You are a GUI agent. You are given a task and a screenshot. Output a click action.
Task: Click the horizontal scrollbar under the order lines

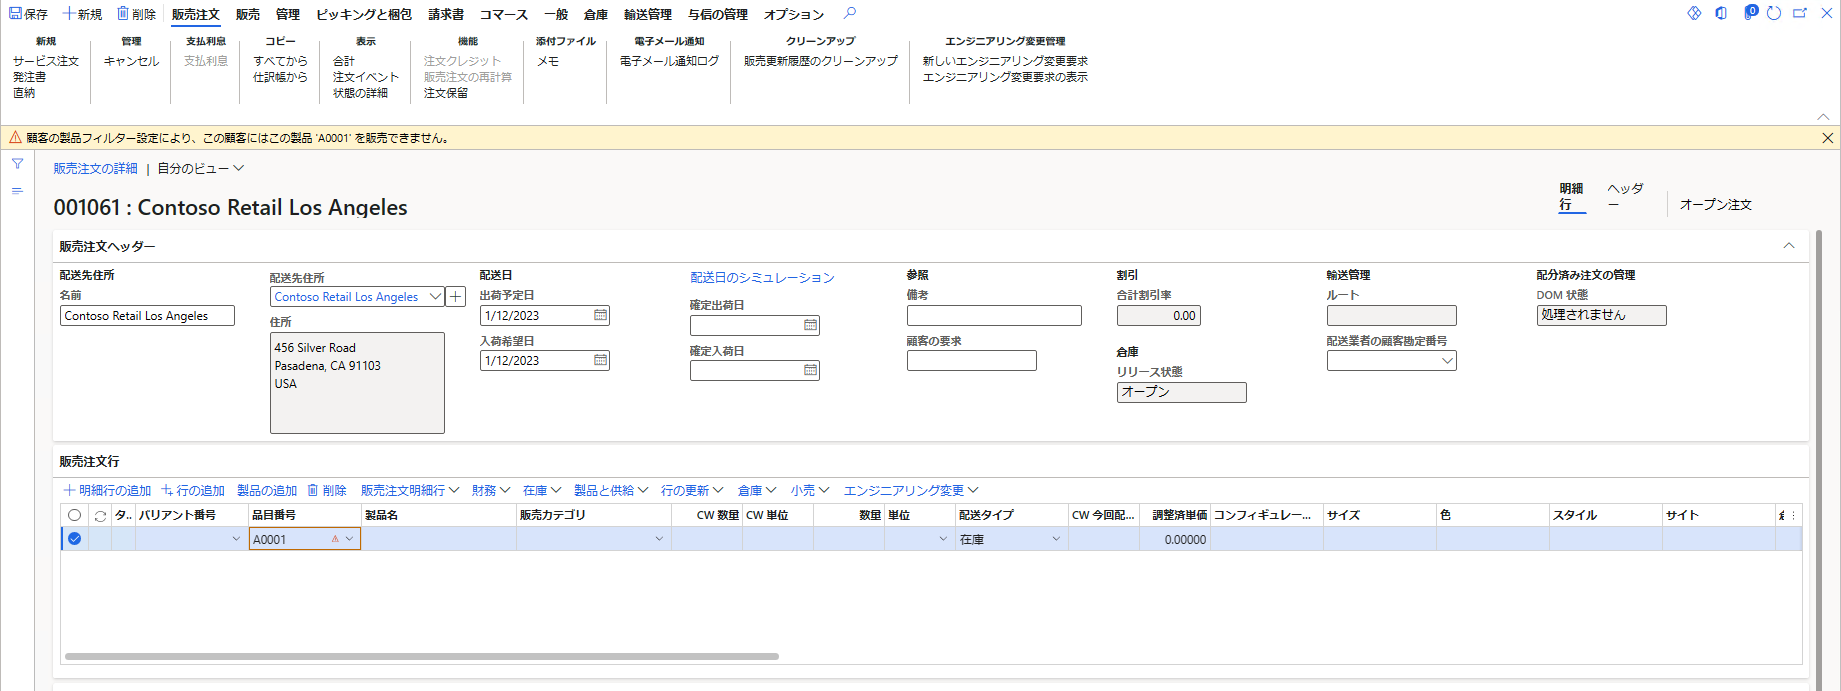[421, 657]
